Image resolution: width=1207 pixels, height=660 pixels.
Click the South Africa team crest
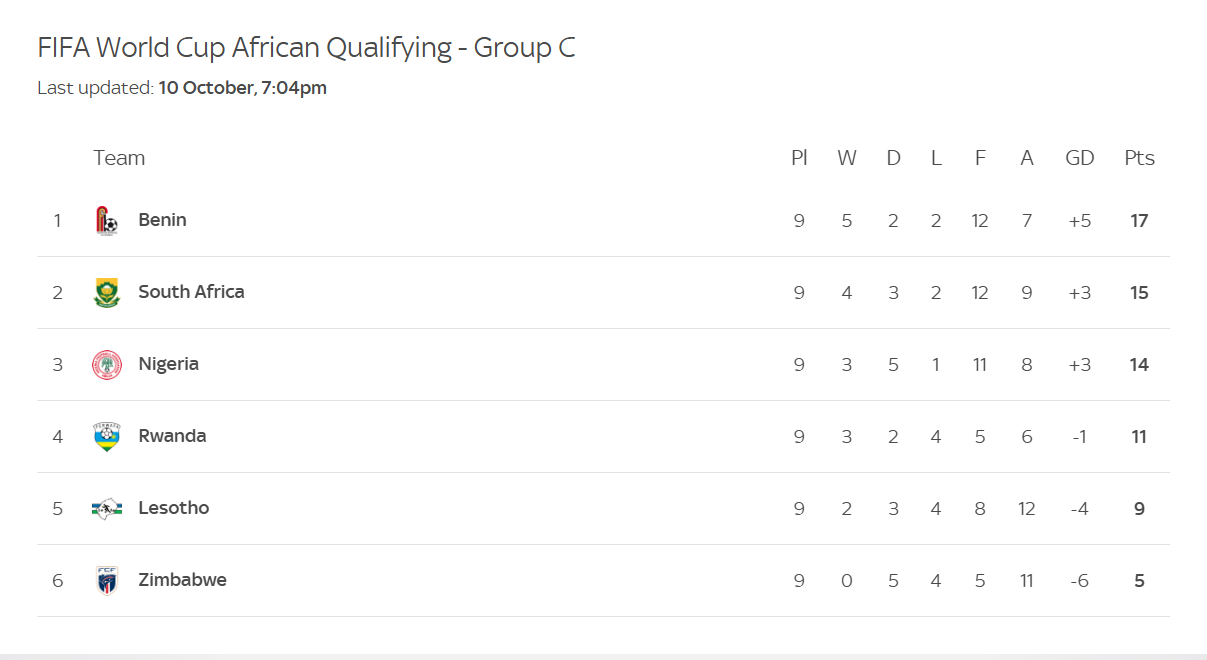point(106,292)
